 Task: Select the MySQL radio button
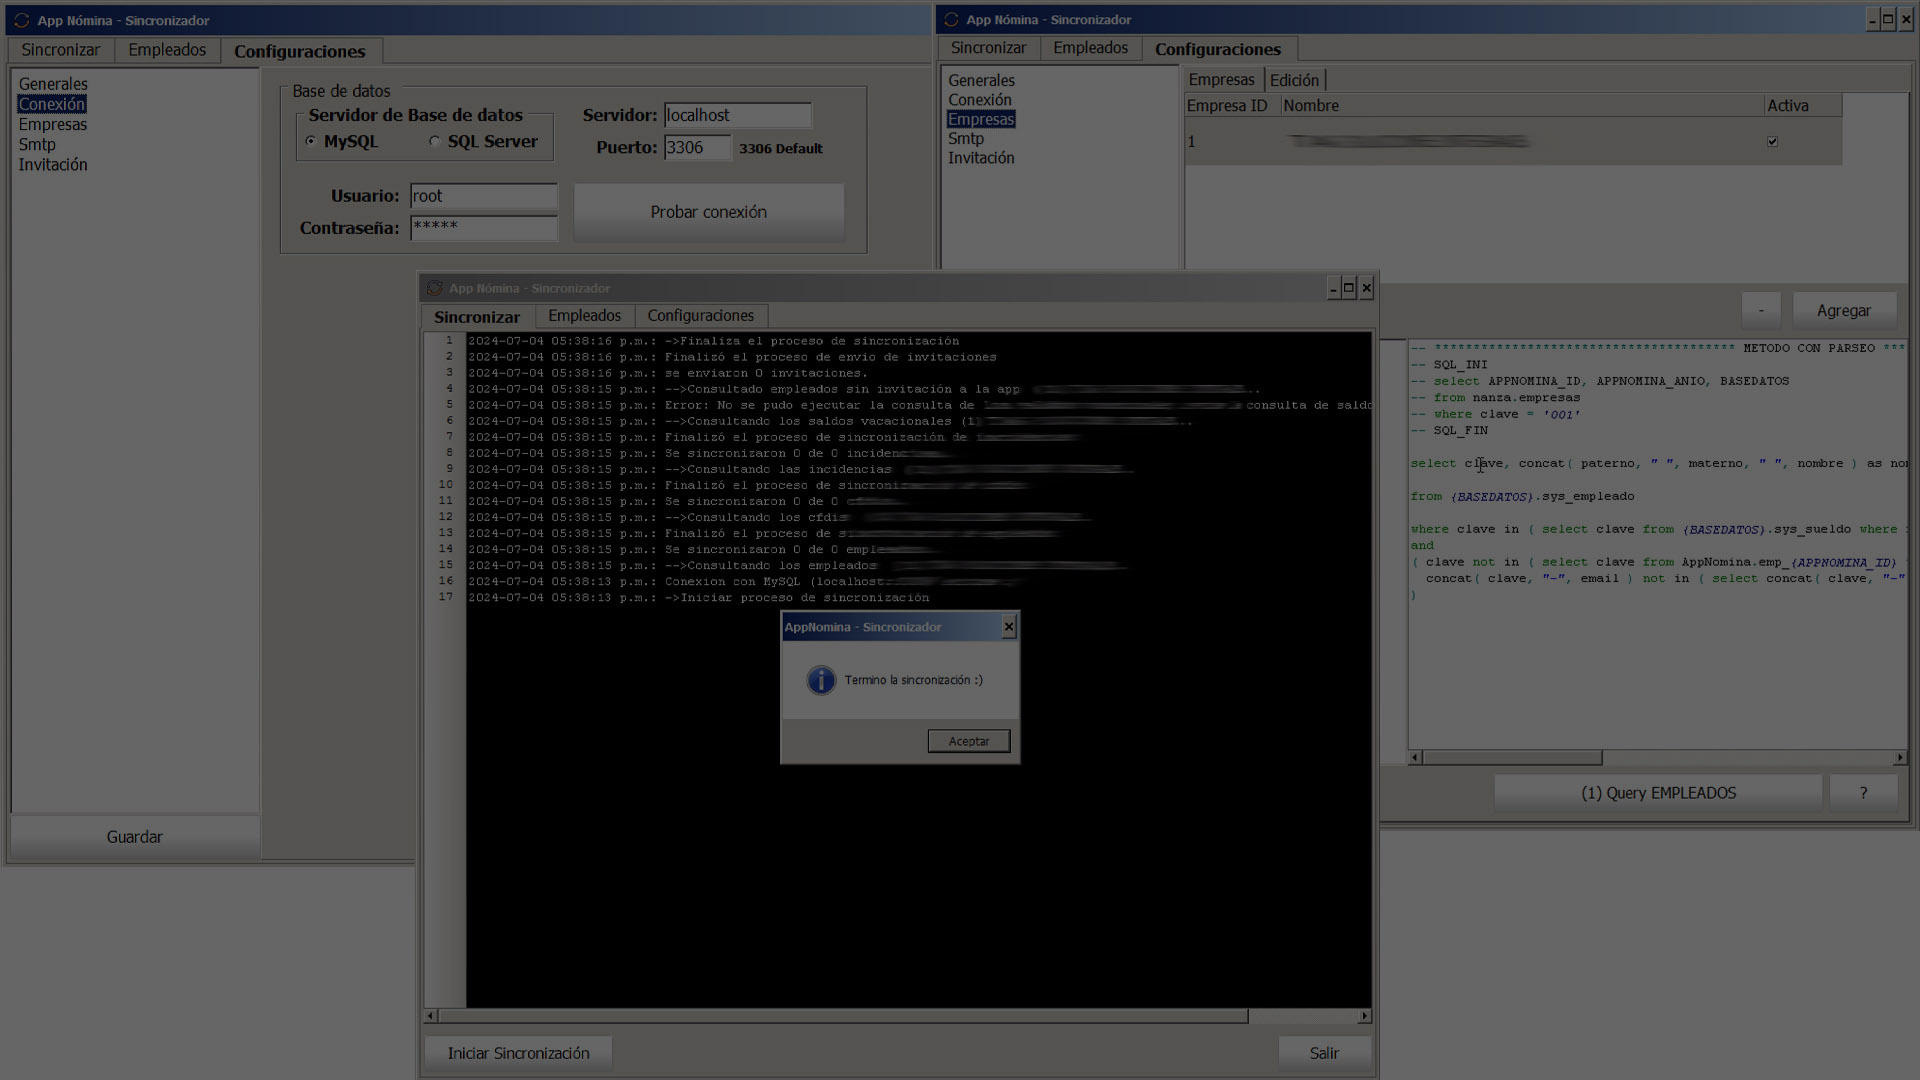[x=311, y=141]
